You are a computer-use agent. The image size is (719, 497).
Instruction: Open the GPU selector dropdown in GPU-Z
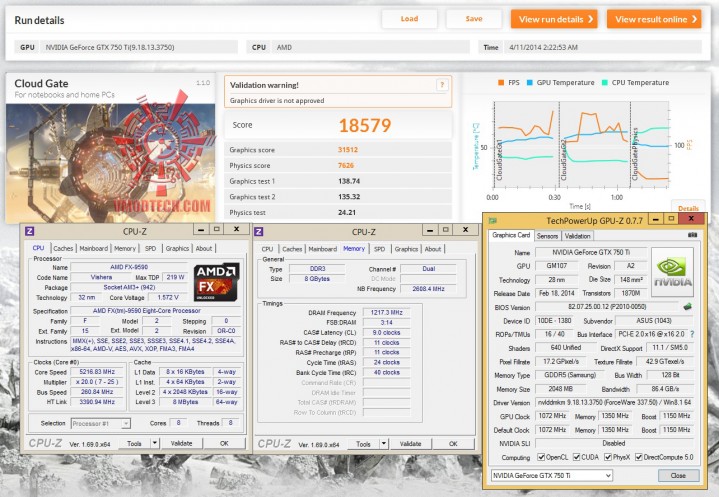point(552,475)
